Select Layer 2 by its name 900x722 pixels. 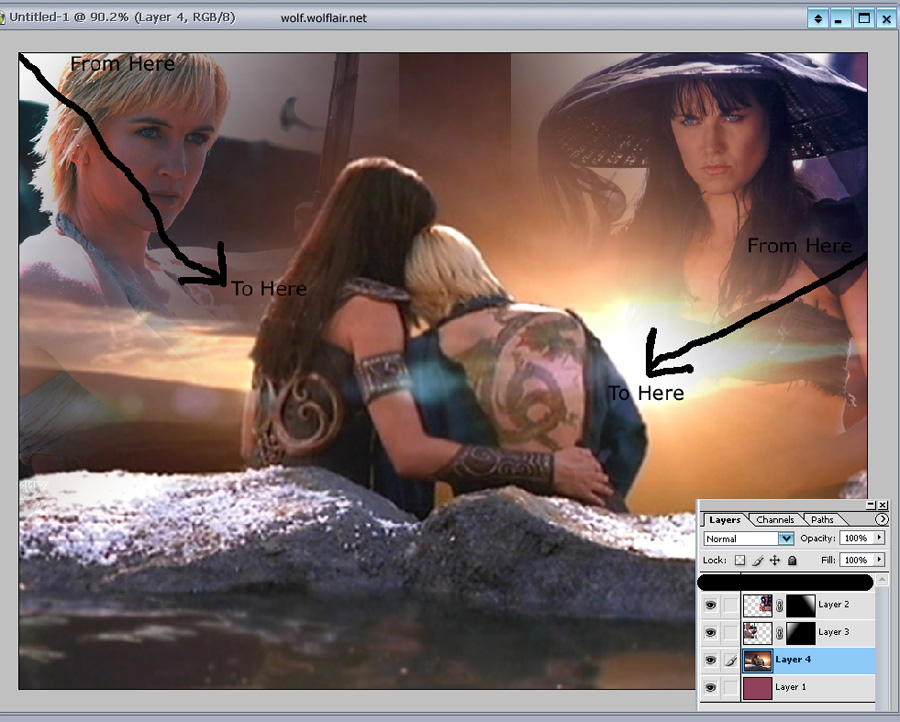833,604
